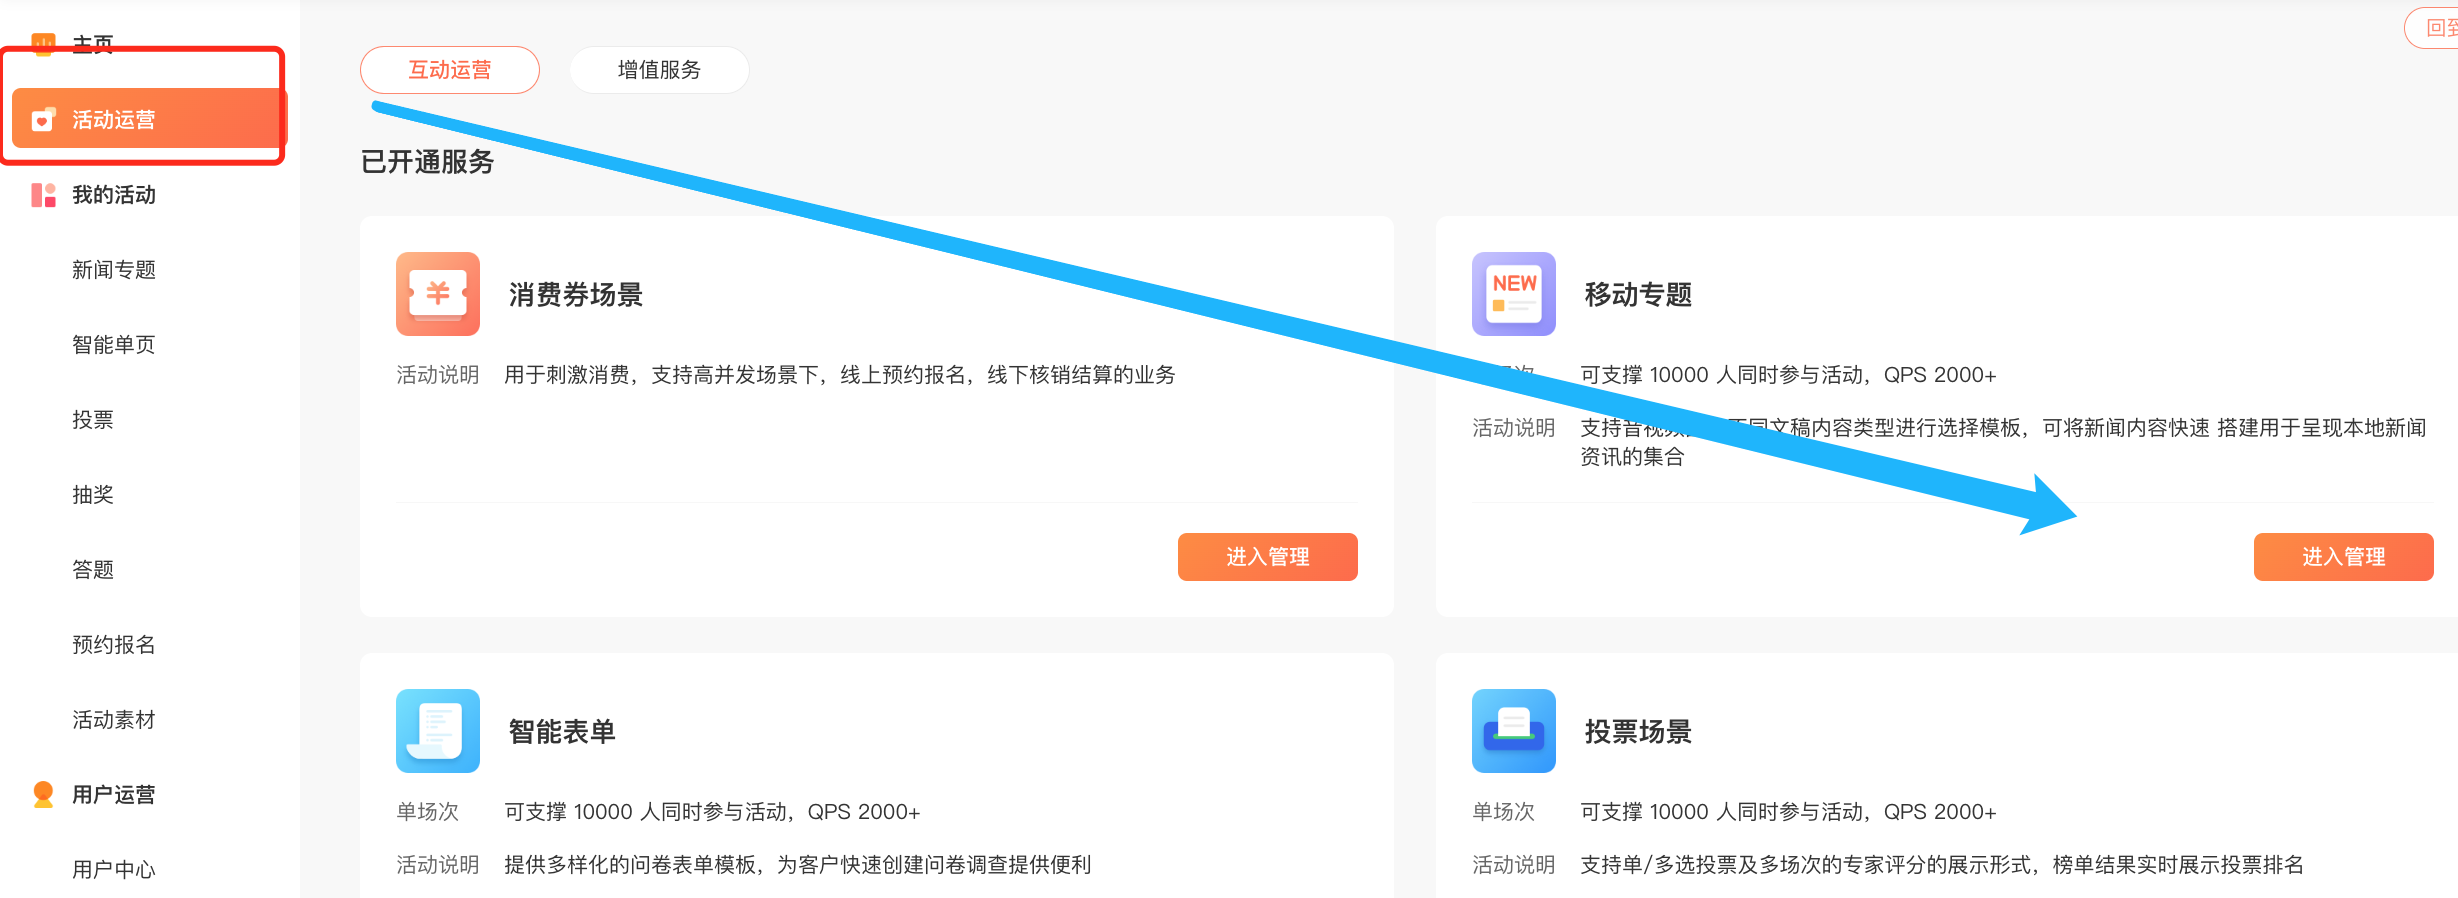The width and height of the screenshot is (2458, 898).
Task: Click the 我的活动 sidebar icon
Action: pyautogui.click(x=43, y=195)
